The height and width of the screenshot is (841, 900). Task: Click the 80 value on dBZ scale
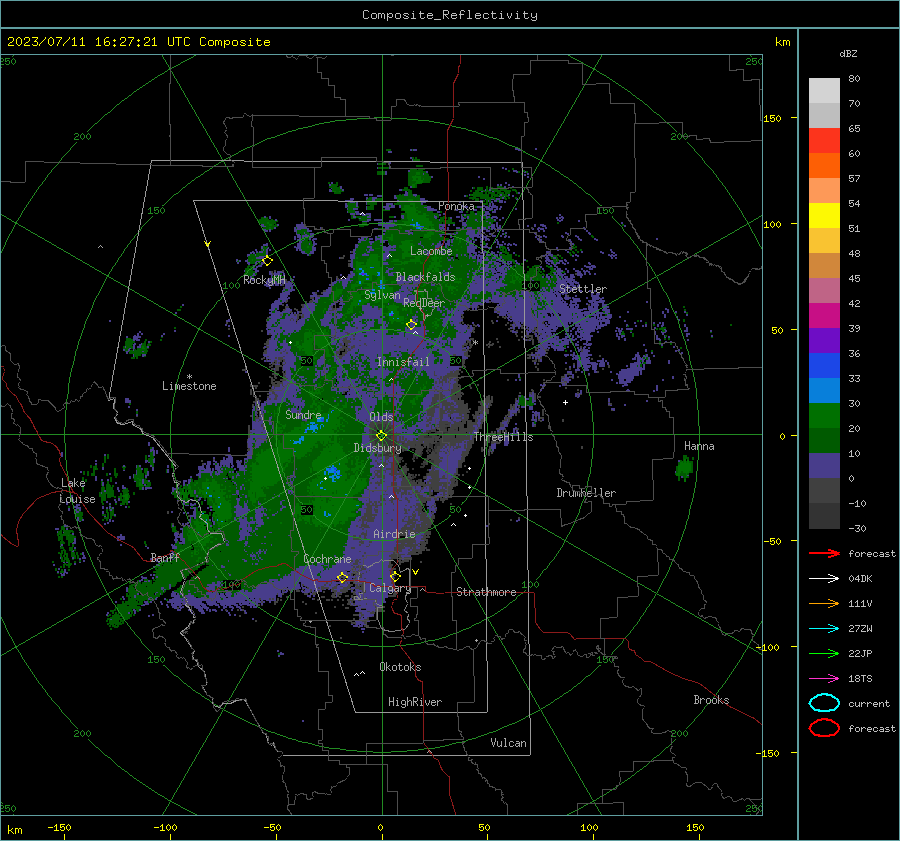854,79
